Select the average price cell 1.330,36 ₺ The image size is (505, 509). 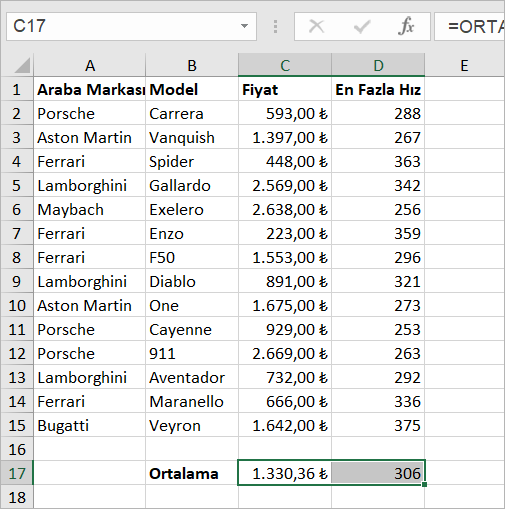click(x=285, y=473)
